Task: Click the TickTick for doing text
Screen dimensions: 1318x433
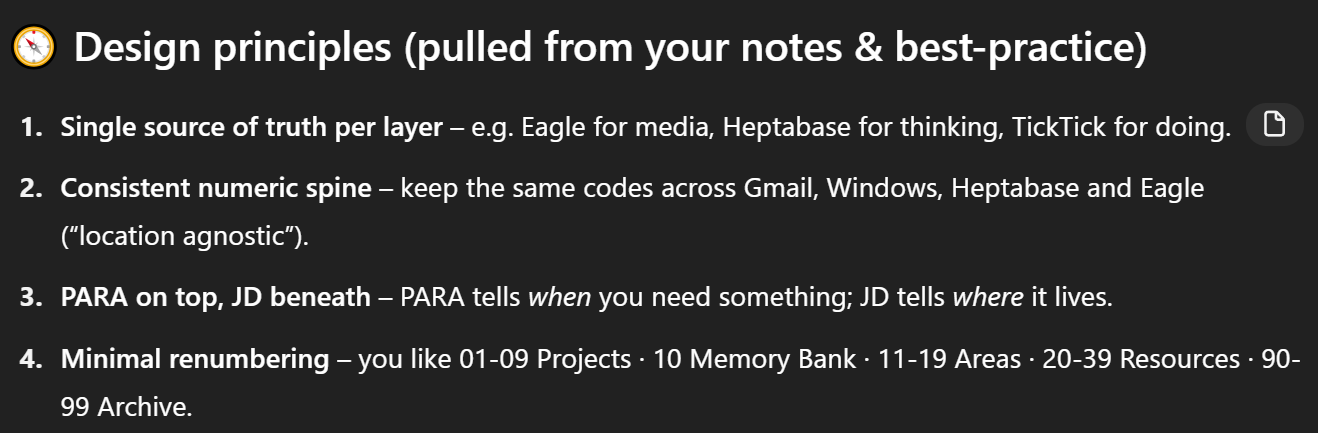Action: coord(1121,128)
